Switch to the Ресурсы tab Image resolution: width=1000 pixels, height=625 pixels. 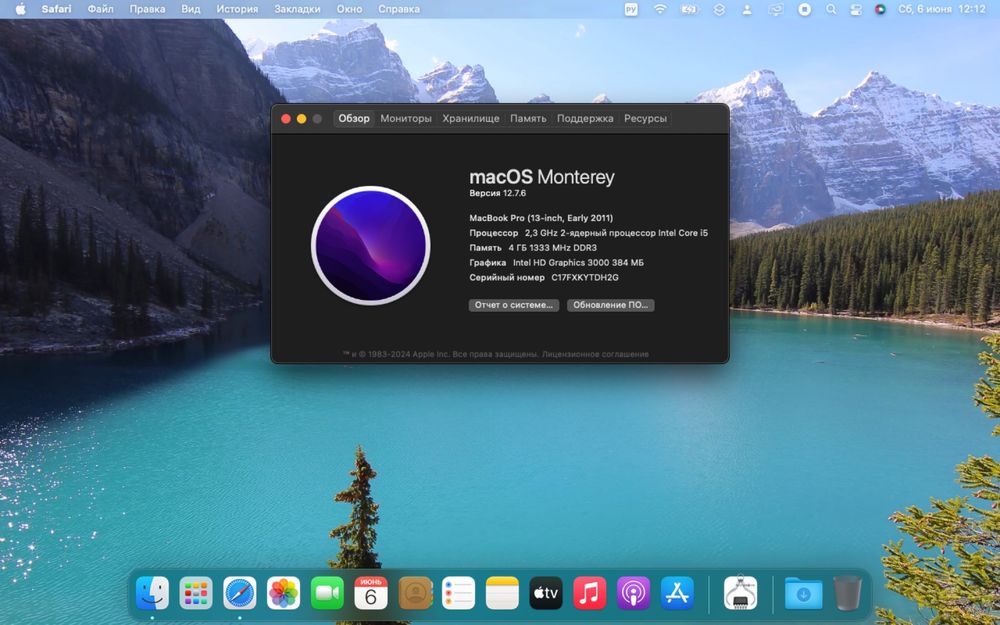[x=645, y=118]
